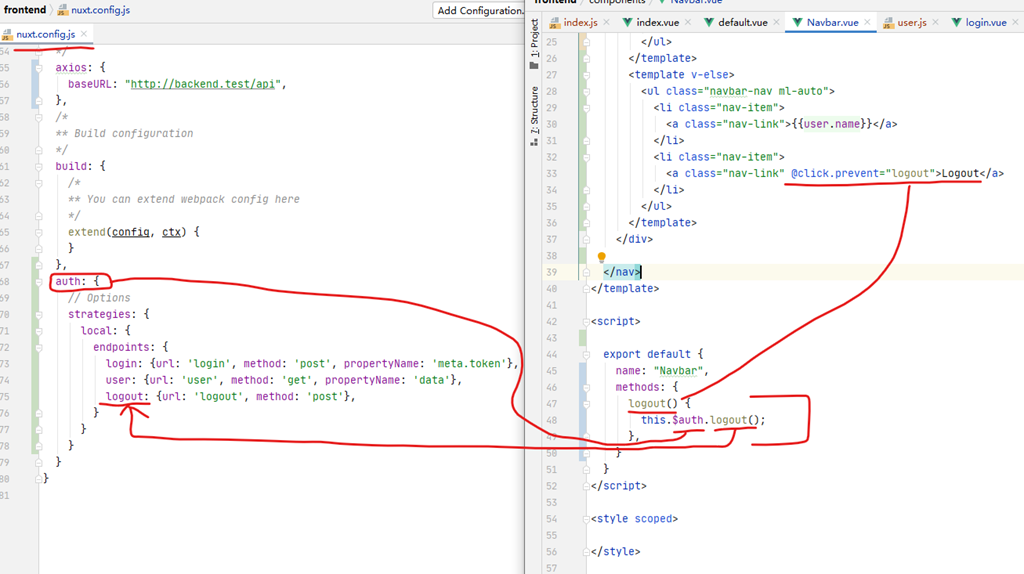Screen dimensions: 1024x574
Task: Click the JS icon in nuxt.config.js breadcrumb
Action: [x=63, y=10]
